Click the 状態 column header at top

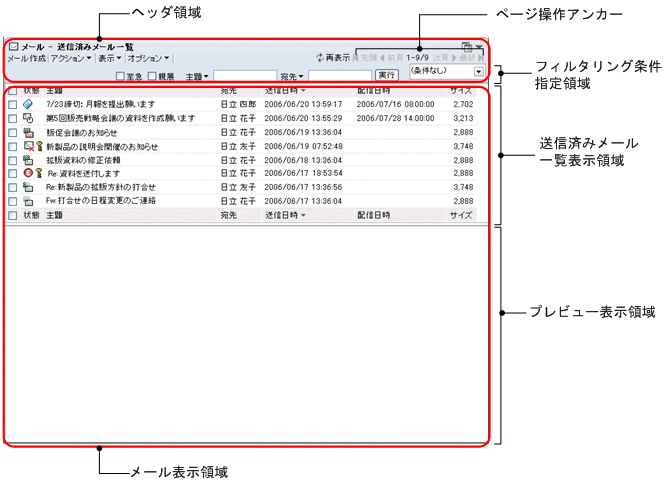tap(31, 91)
